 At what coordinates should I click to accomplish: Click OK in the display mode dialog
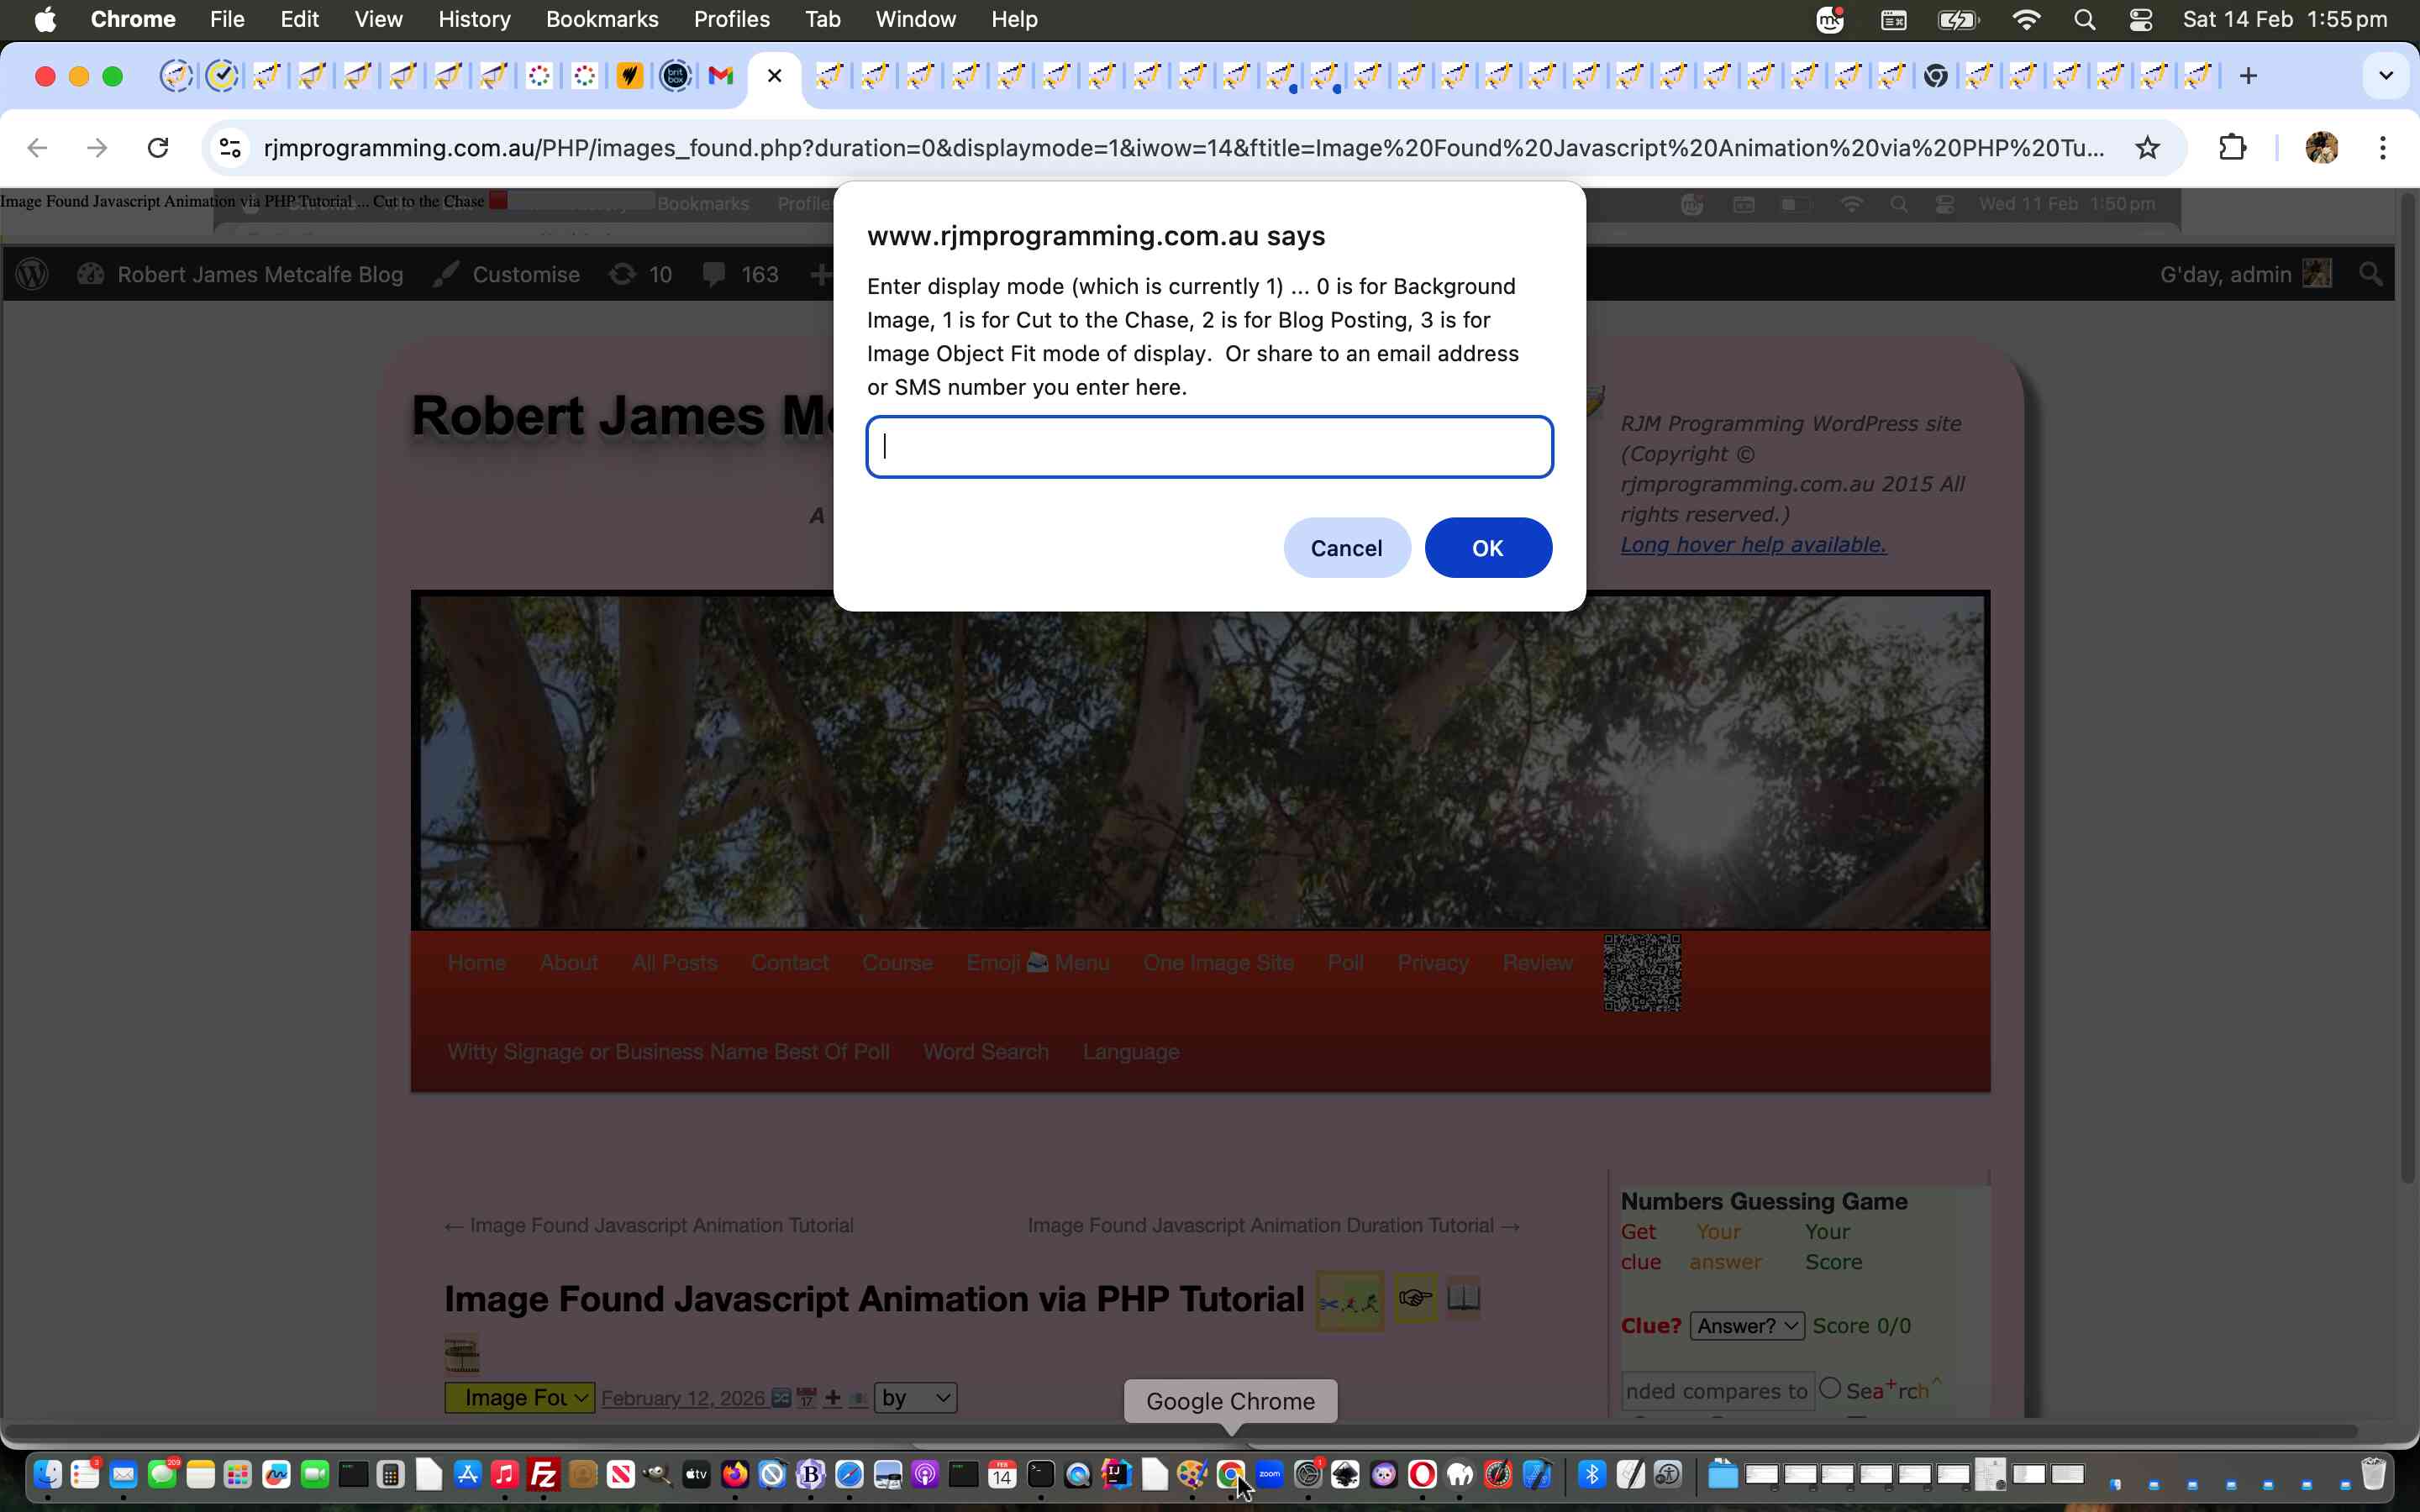[x=1487, y=547]
